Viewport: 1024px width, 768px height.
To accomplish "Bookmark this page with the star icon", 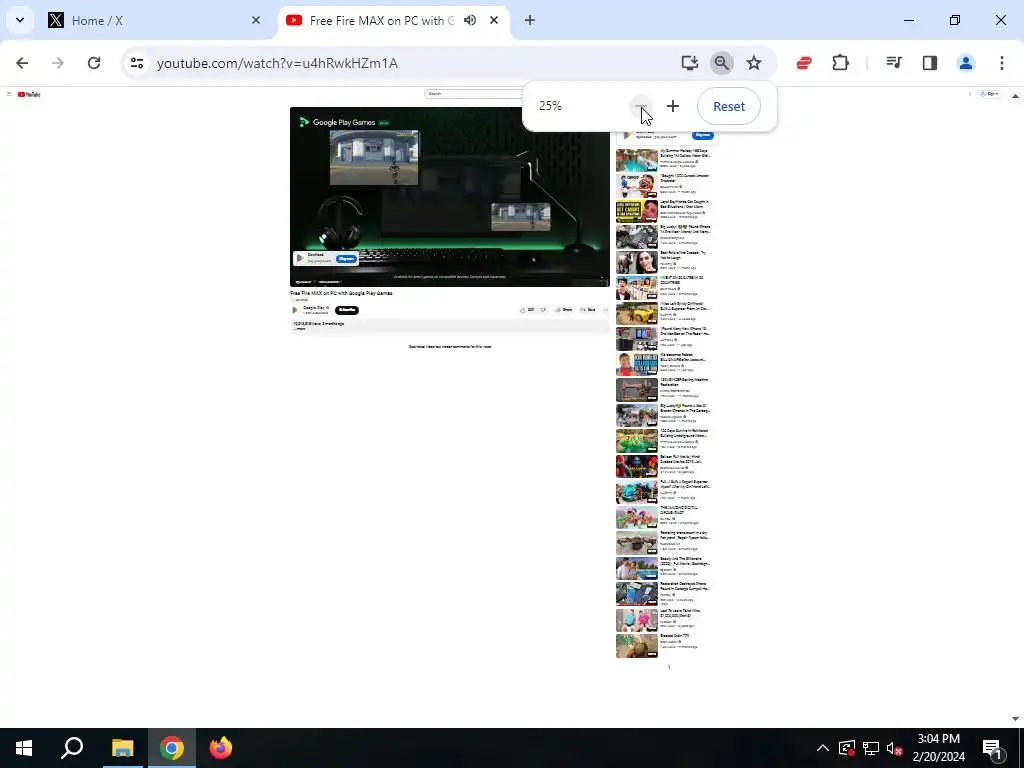I will (754, 63).
